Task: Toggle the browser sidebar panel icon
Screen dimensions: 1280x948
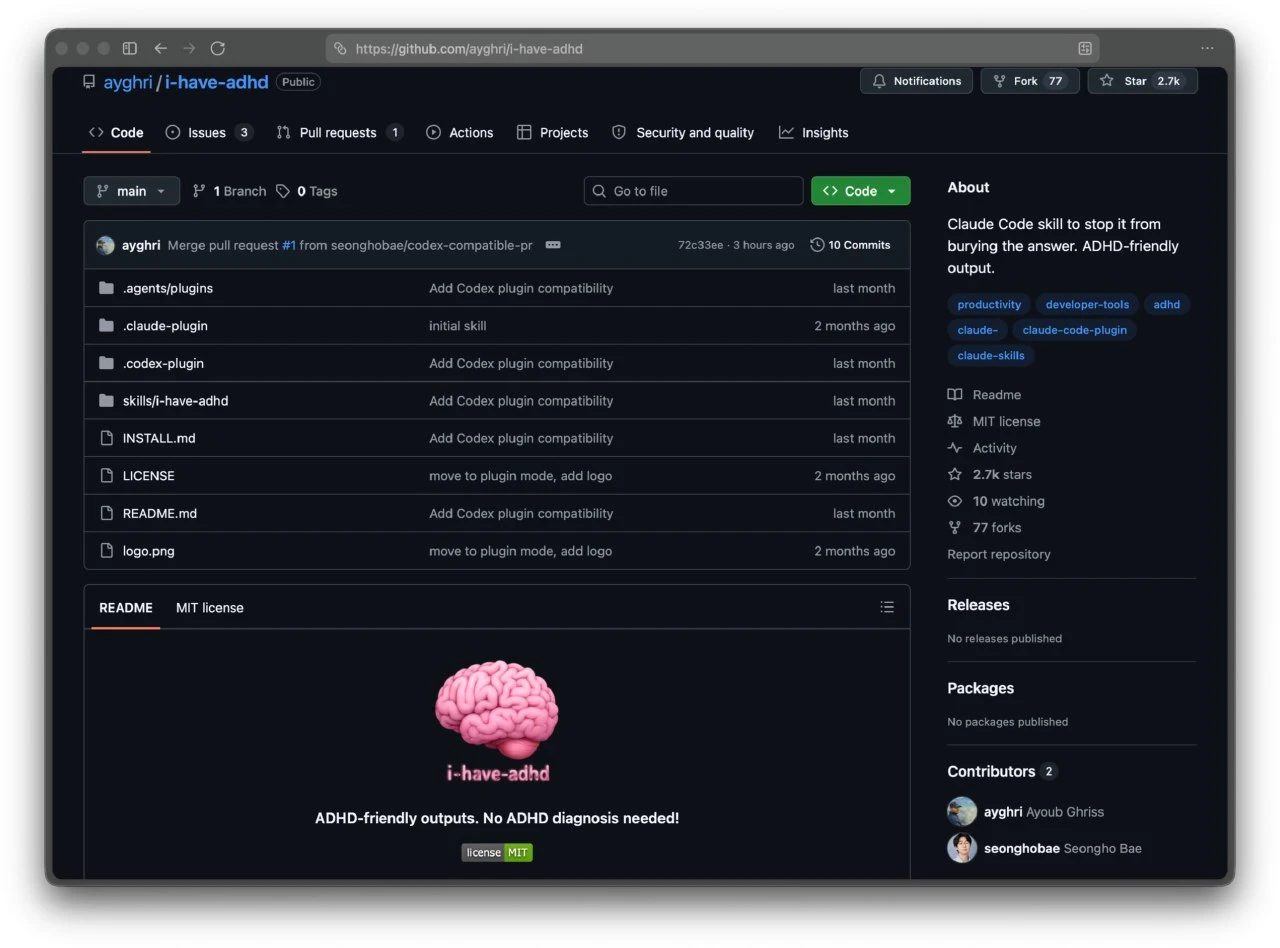Action: (130, 48)
